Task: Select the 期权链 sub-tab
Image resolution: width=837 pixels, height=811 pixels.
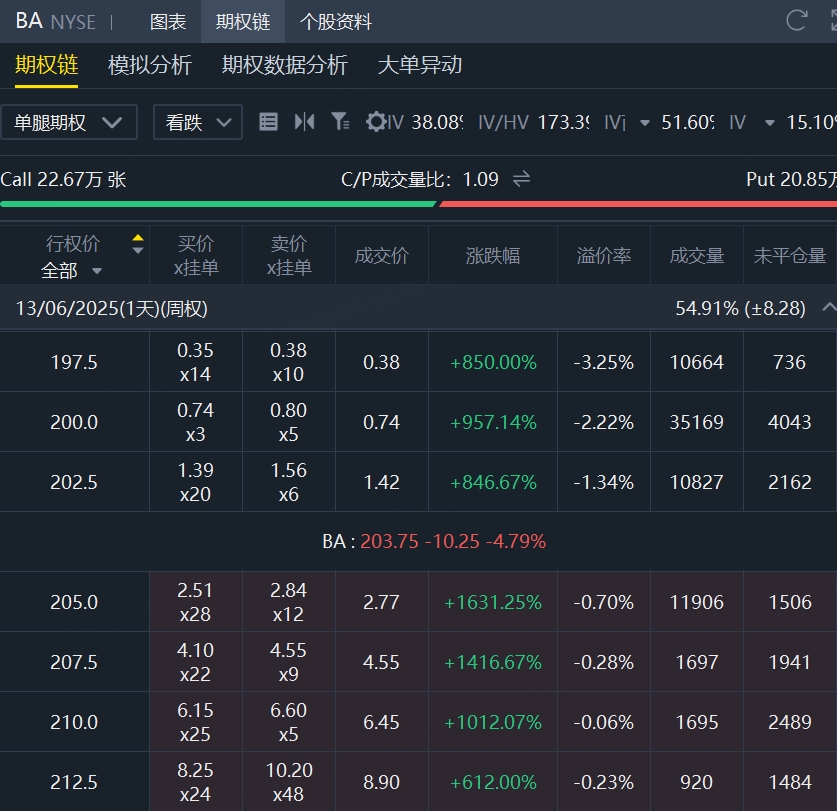Action: (46, 65)
